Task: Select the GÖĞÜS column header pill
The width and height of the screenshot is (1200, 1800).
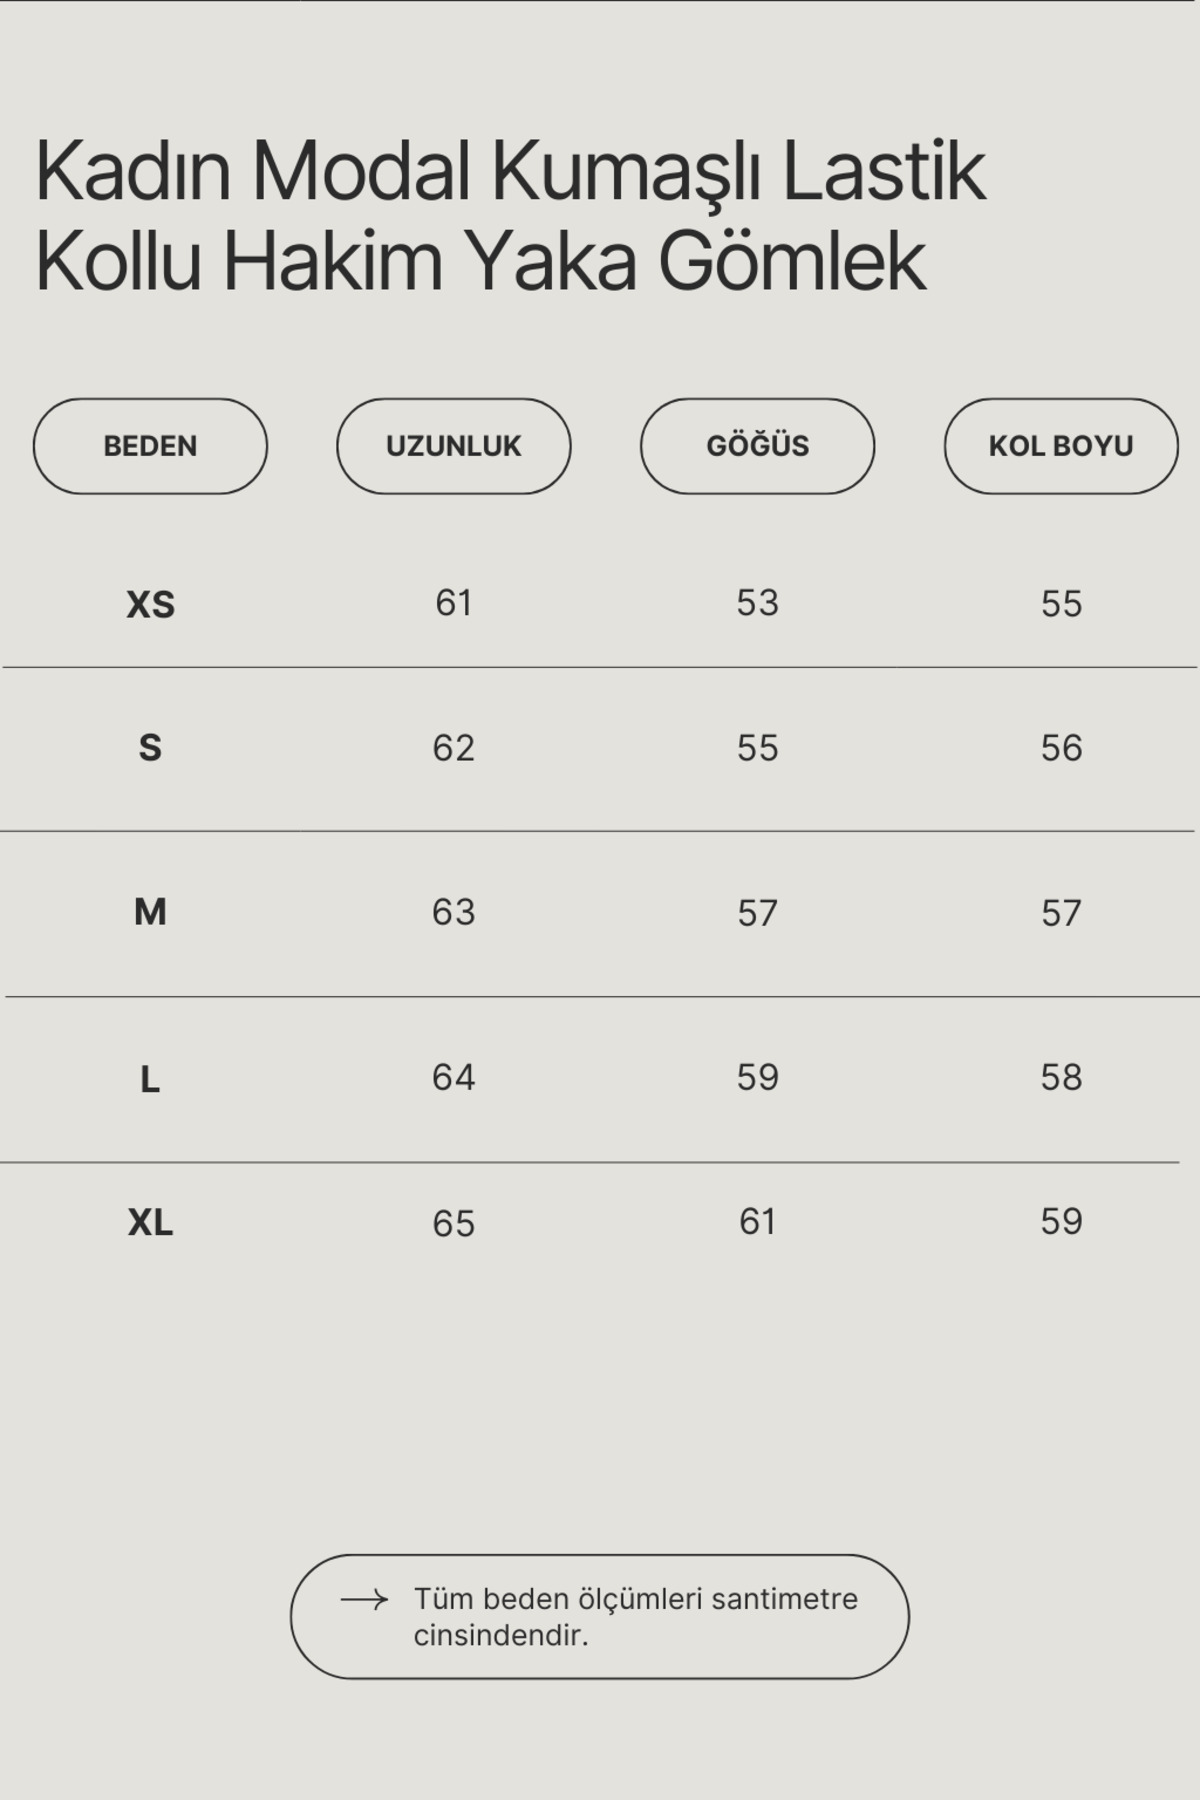Action: pyautogui.click(x=757, y=446)
